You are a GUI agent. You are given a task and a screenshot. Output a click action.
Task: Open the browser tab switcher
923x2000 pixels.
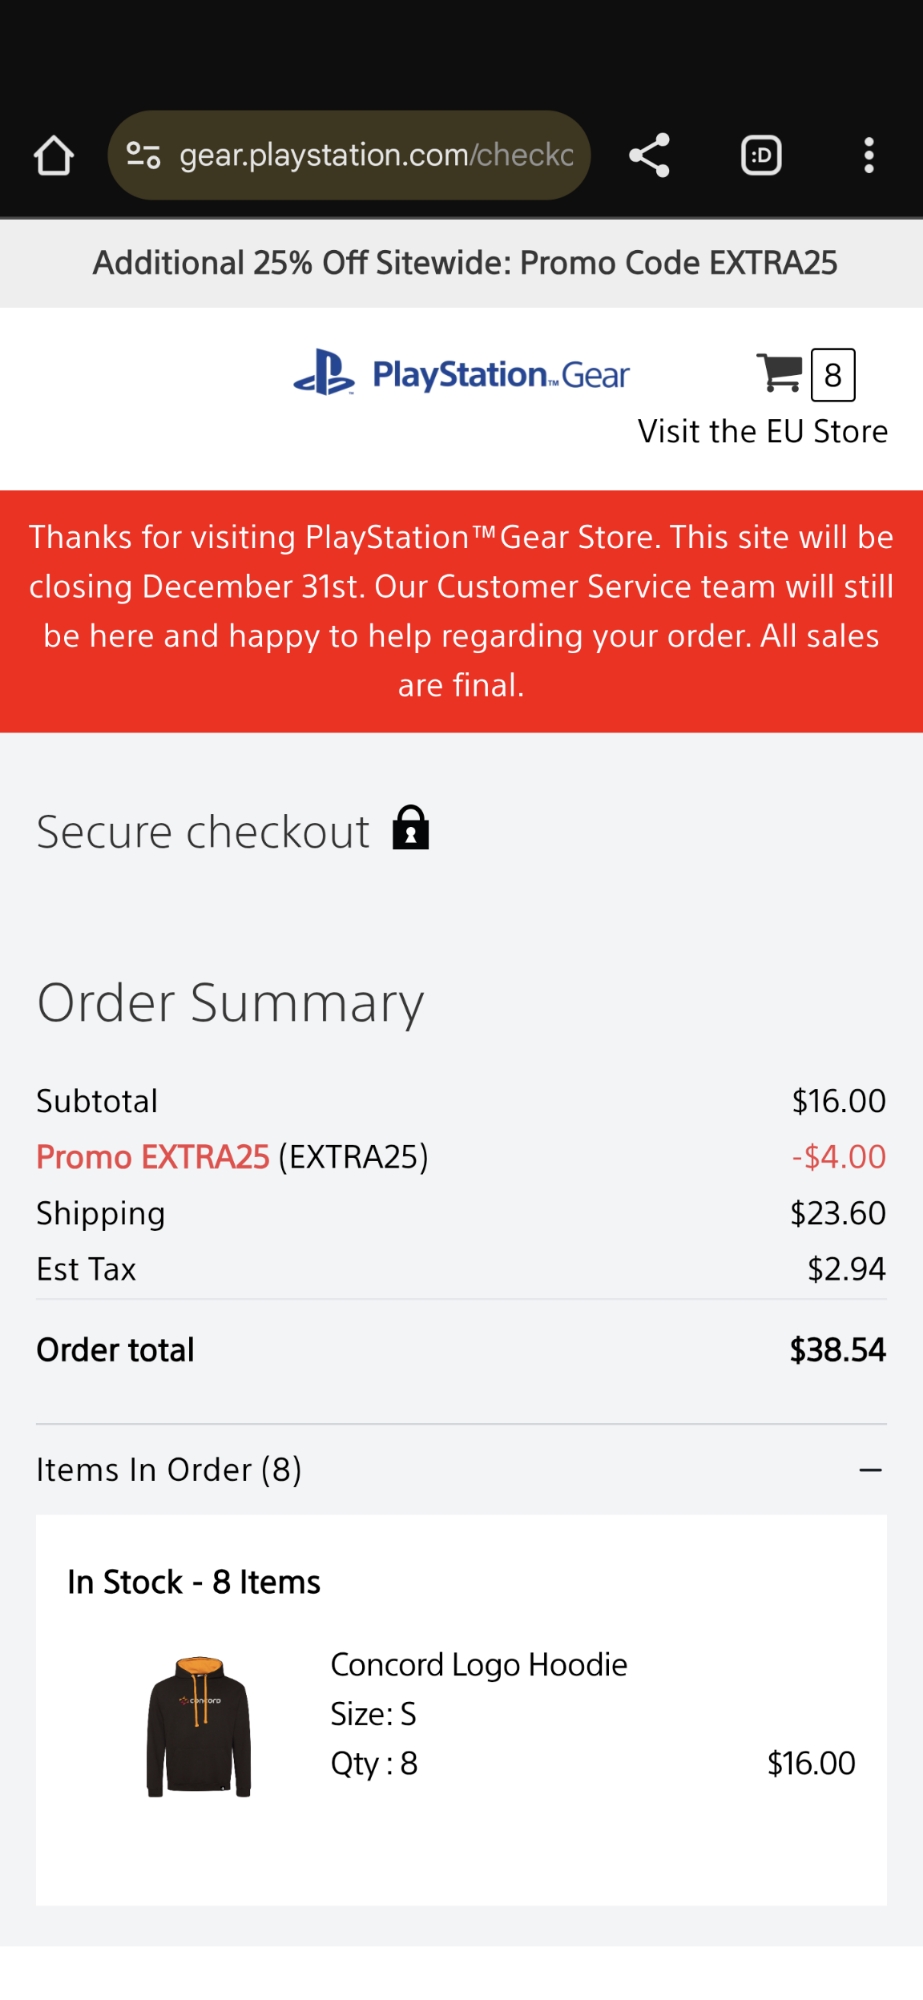pos(761,156)
